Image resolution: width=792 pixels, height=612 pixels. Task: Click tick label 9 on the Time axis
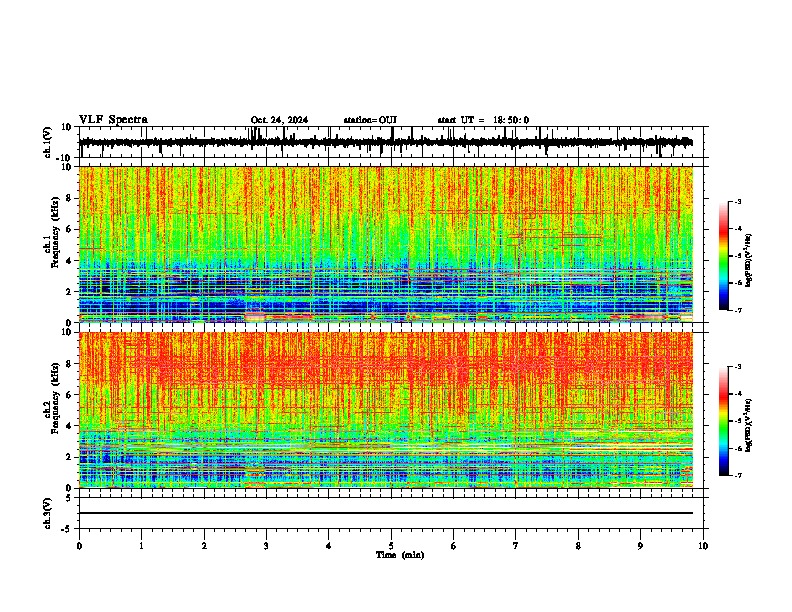[640, 546]
